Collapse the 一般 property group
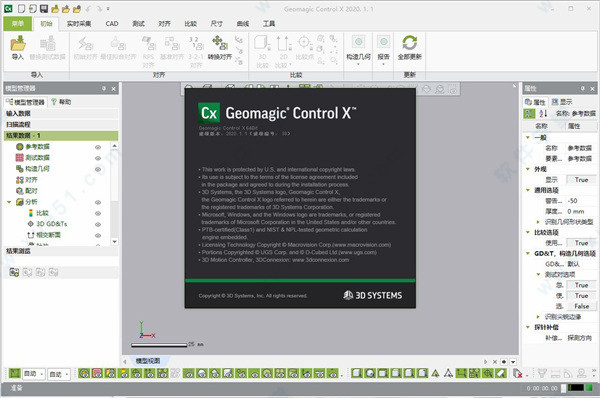Image resolution: width=600 pixels, height=398 pixels. (x=528, y=137)
